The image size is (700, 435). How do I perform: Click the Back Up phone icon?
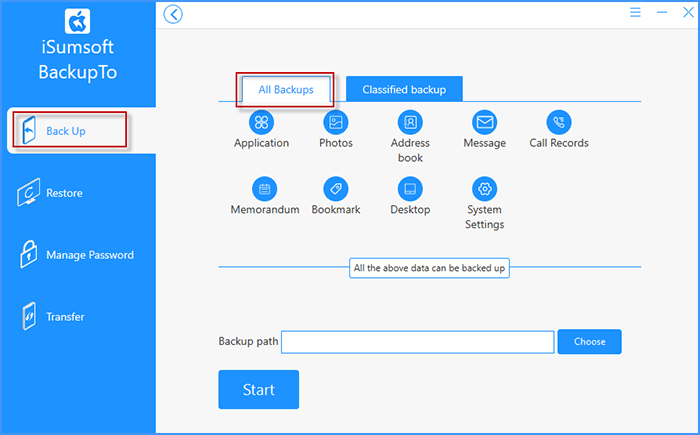pyautogui.click(x=29, y=130)
